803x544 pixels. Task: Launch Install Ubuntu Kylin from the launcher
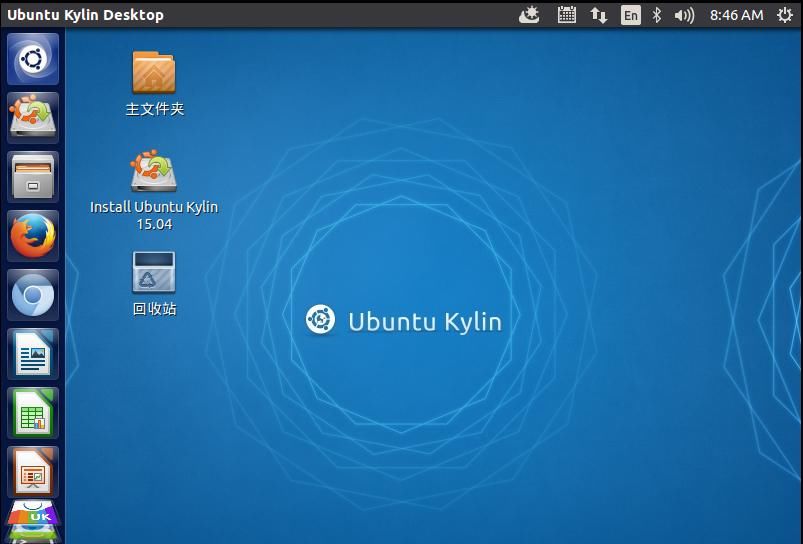pyautogui.click(x=33, y=117)
